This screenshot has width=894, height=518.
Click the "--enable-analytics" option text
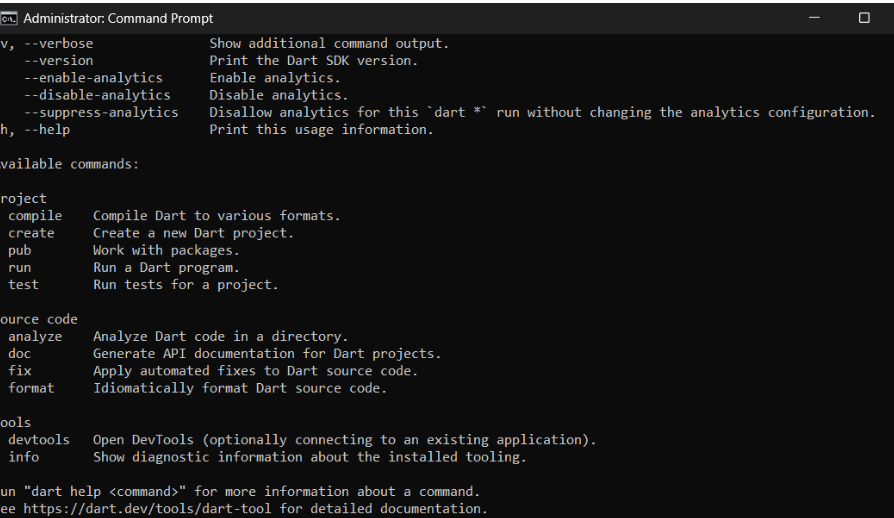click(93, 78)
